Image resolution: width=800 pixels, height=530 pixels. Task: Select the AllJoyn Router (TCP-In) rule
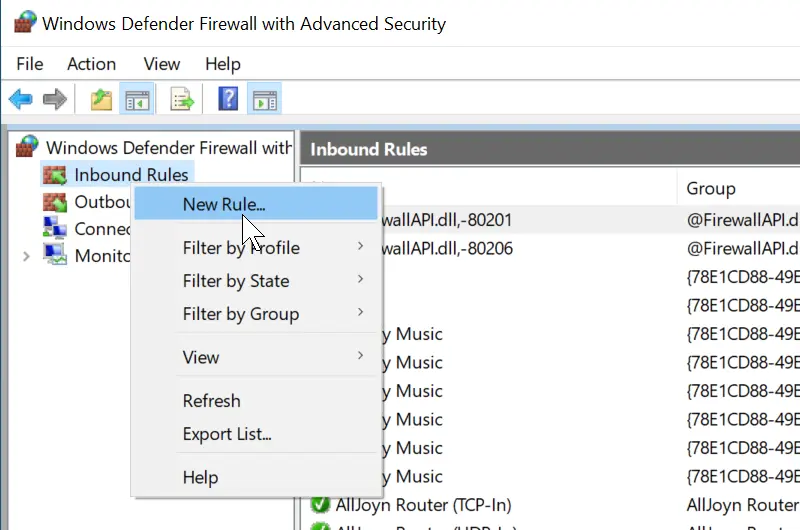click(x=407, y=504)
